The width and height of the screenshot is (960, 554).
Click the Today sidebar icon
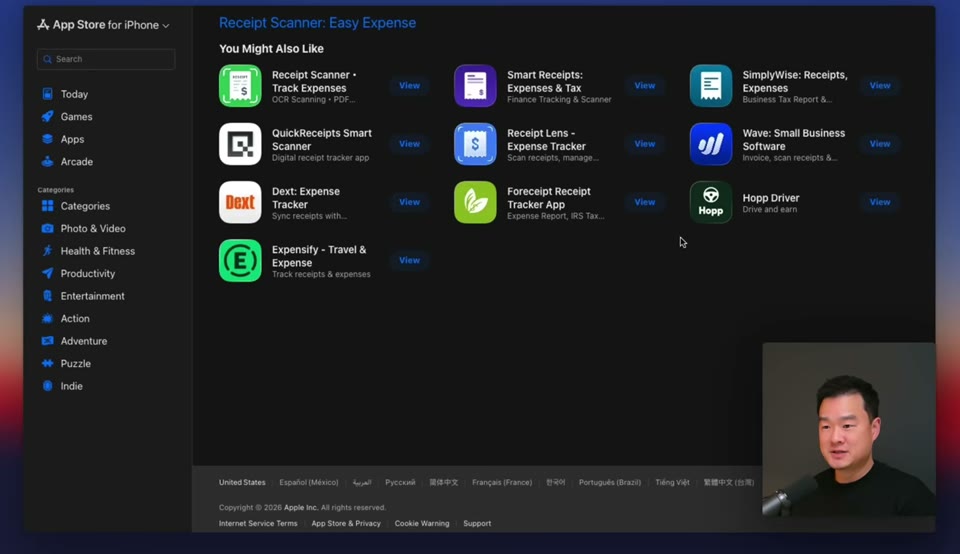coord(47,94)
